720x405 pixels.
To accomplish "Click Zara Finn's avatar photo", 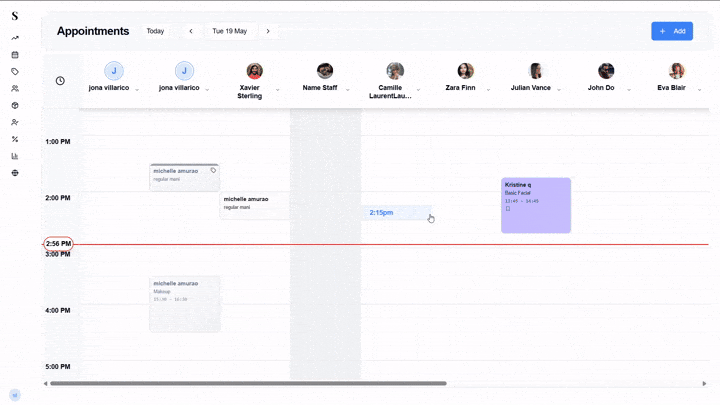I will (x=465, y=71).
